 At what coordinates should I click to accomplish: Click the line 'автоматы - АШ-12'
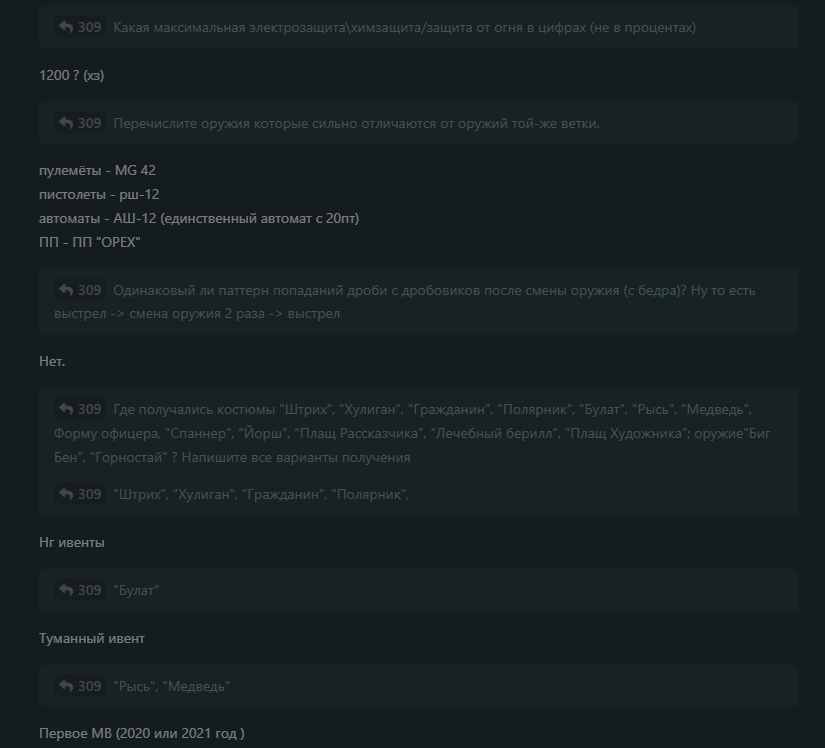[x=199, y=218]
